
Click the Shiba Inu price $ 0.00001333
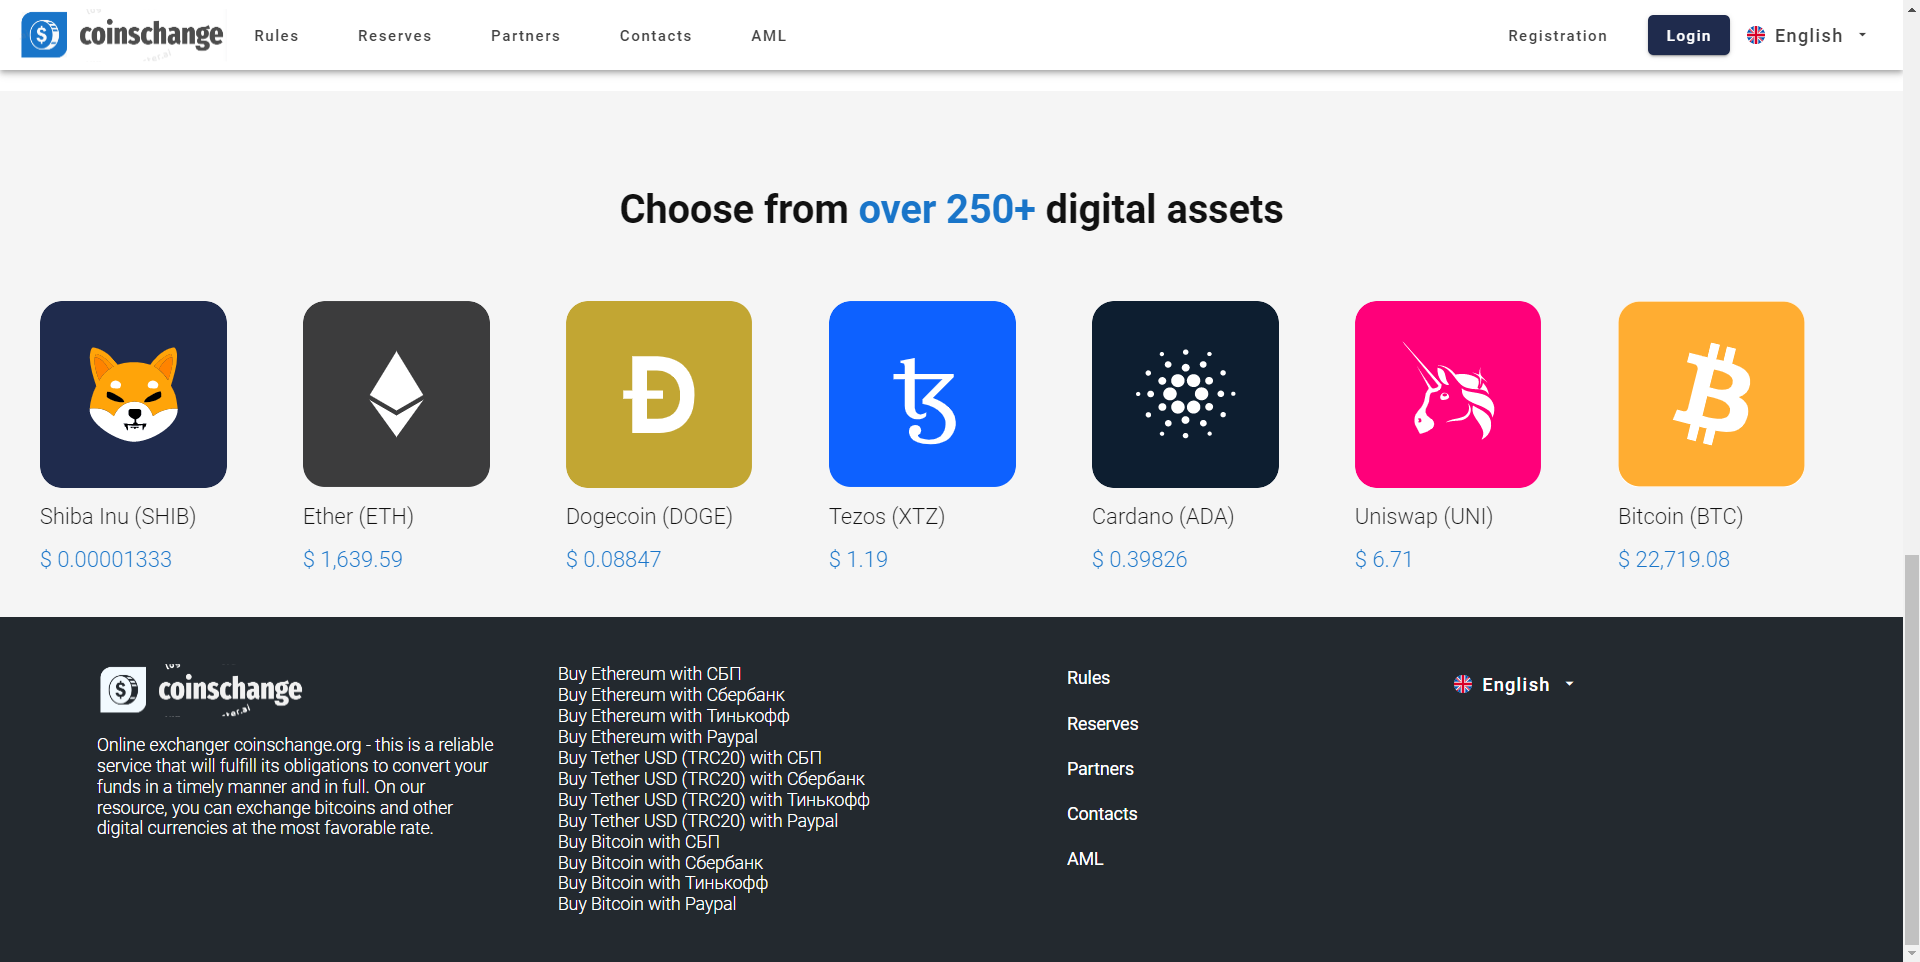106,560
